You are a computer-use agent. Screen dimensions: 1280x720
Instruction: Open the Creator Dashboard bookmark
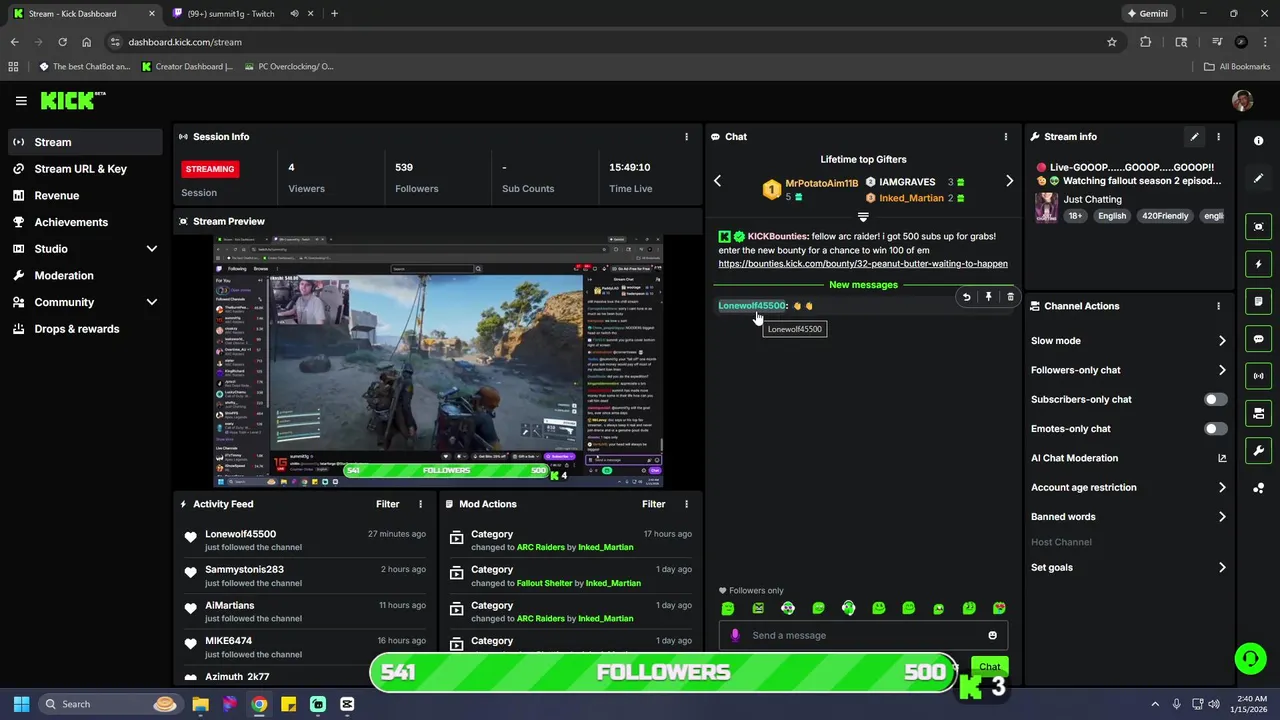pyautogui.click(x=187, y=67)
